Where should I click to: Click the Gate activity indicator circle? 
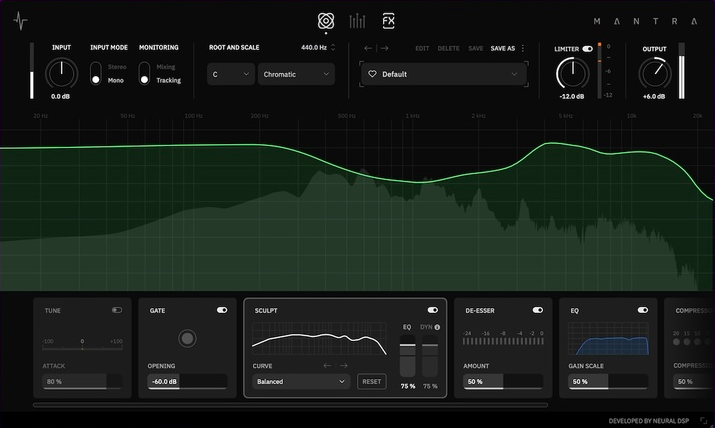[187, 338]
